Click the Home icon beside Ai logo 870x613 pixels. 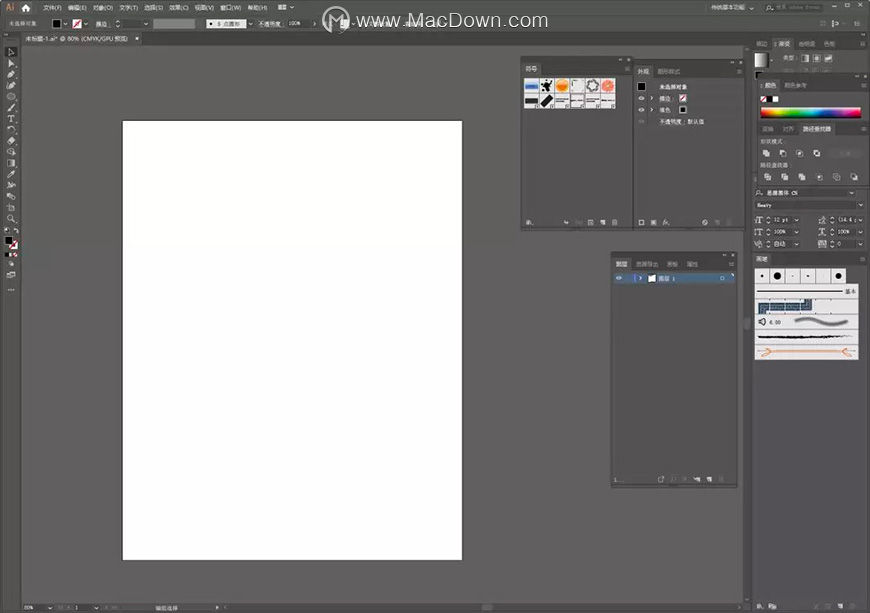coord(26,8)
